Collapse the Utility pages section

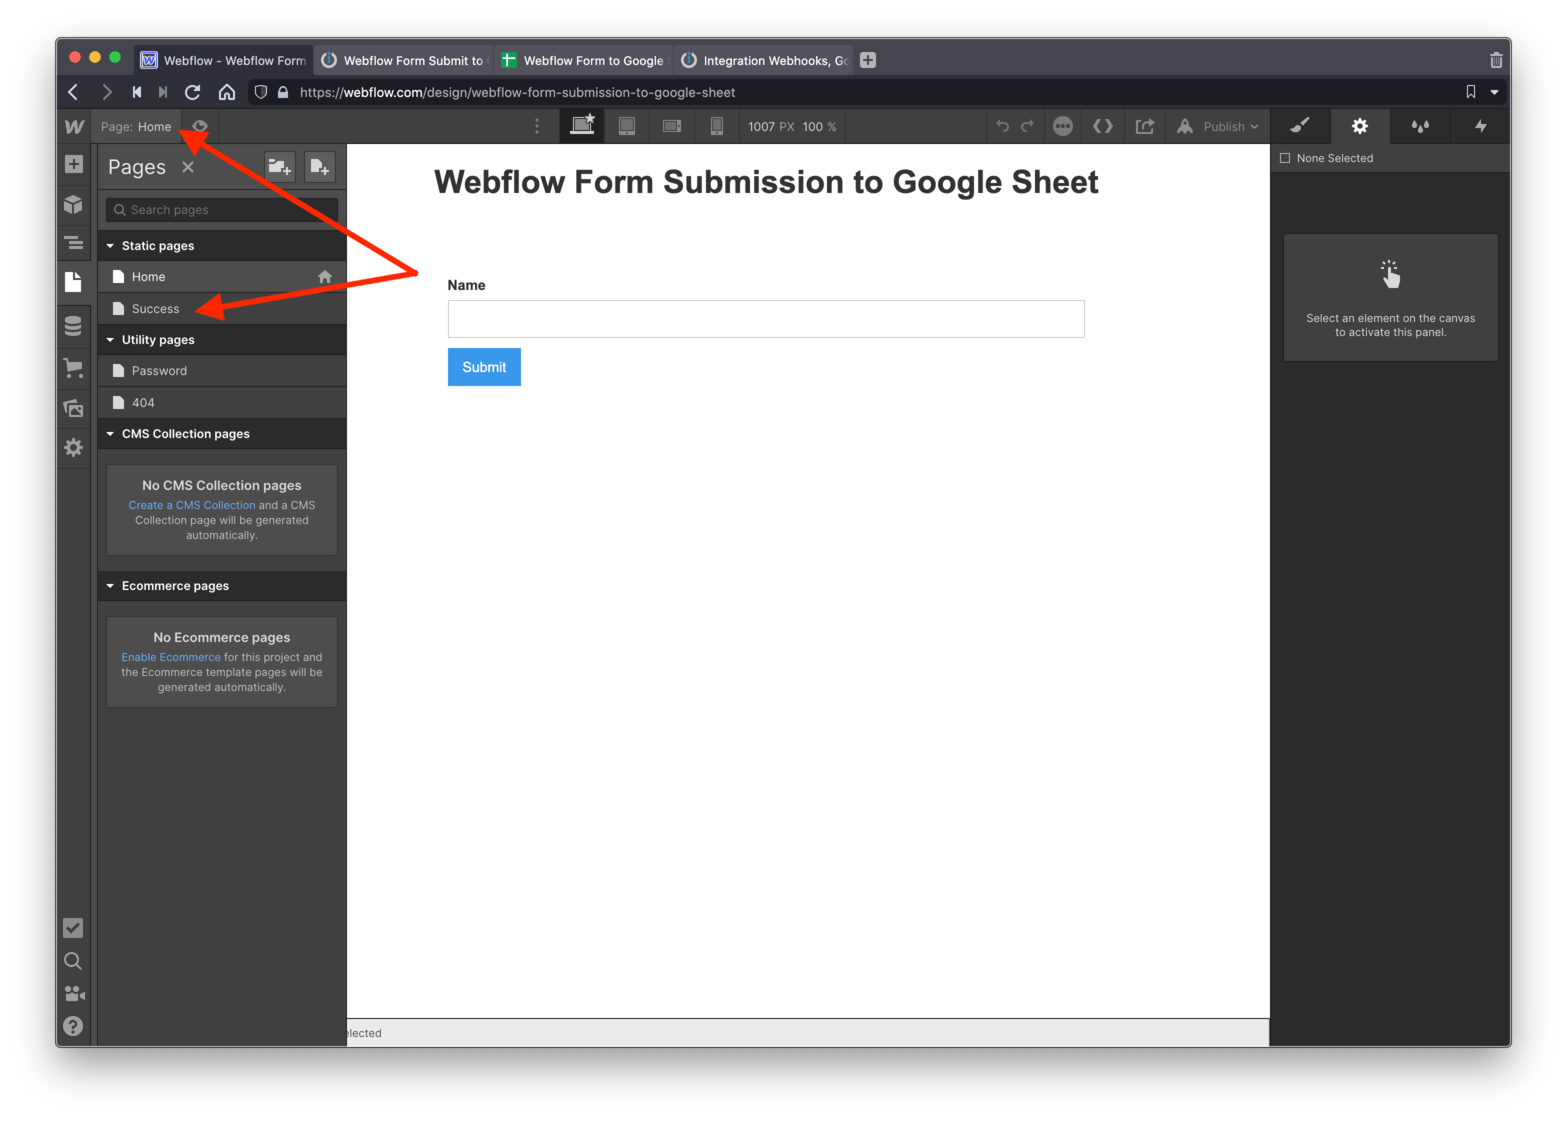tap(110, 340)
